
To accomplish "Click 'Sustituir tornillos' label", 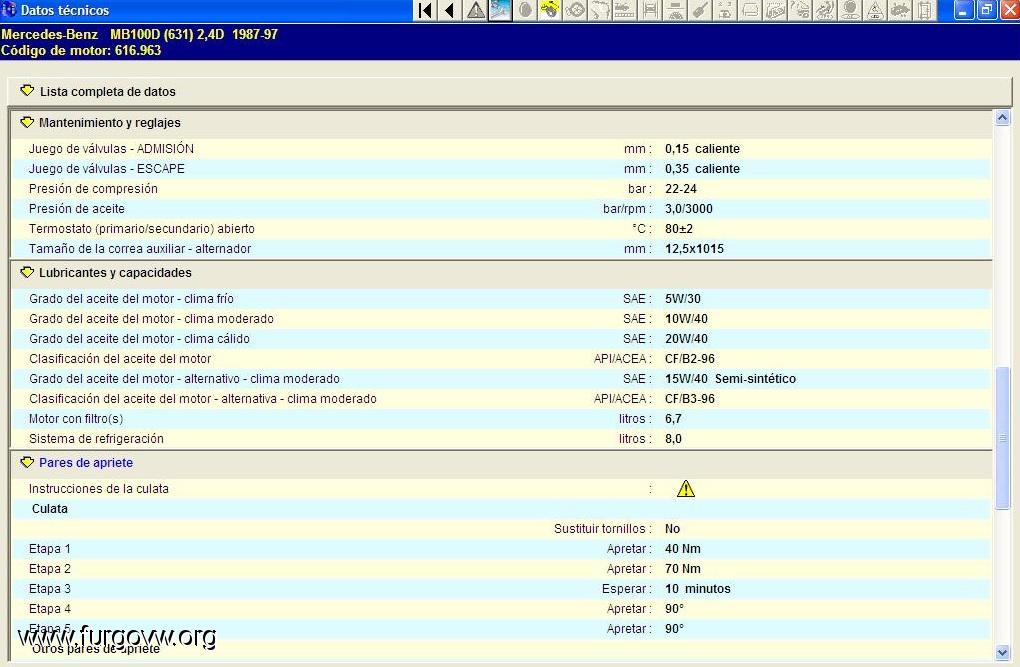I will pyautogui.click(x=600, y=529).
